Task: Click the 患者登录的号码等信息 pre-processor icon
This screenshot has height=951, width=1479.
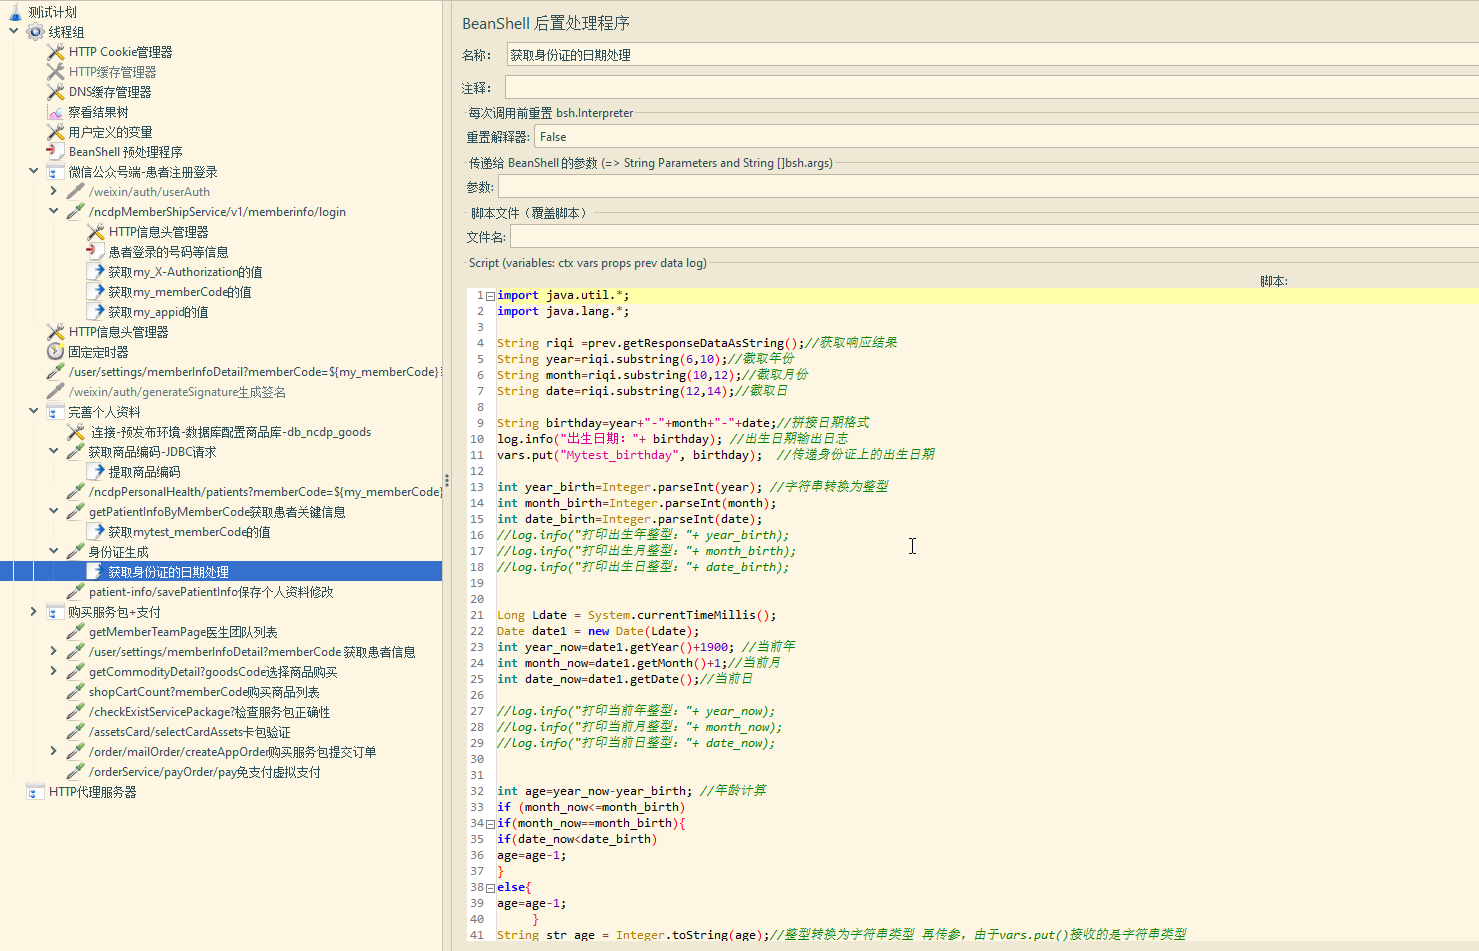Action: pyautogui.click(x=96, y=252)
